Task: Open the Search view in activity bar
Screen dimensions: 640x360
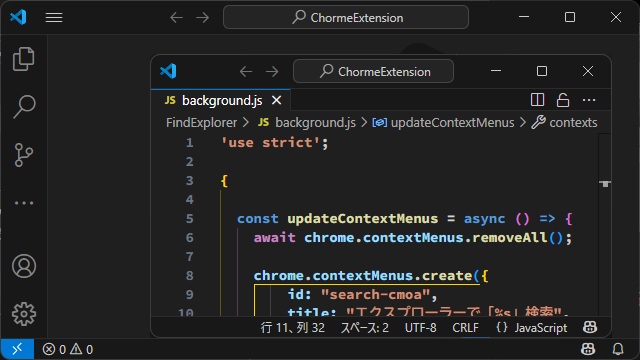Action: click(x=24, y=107)
